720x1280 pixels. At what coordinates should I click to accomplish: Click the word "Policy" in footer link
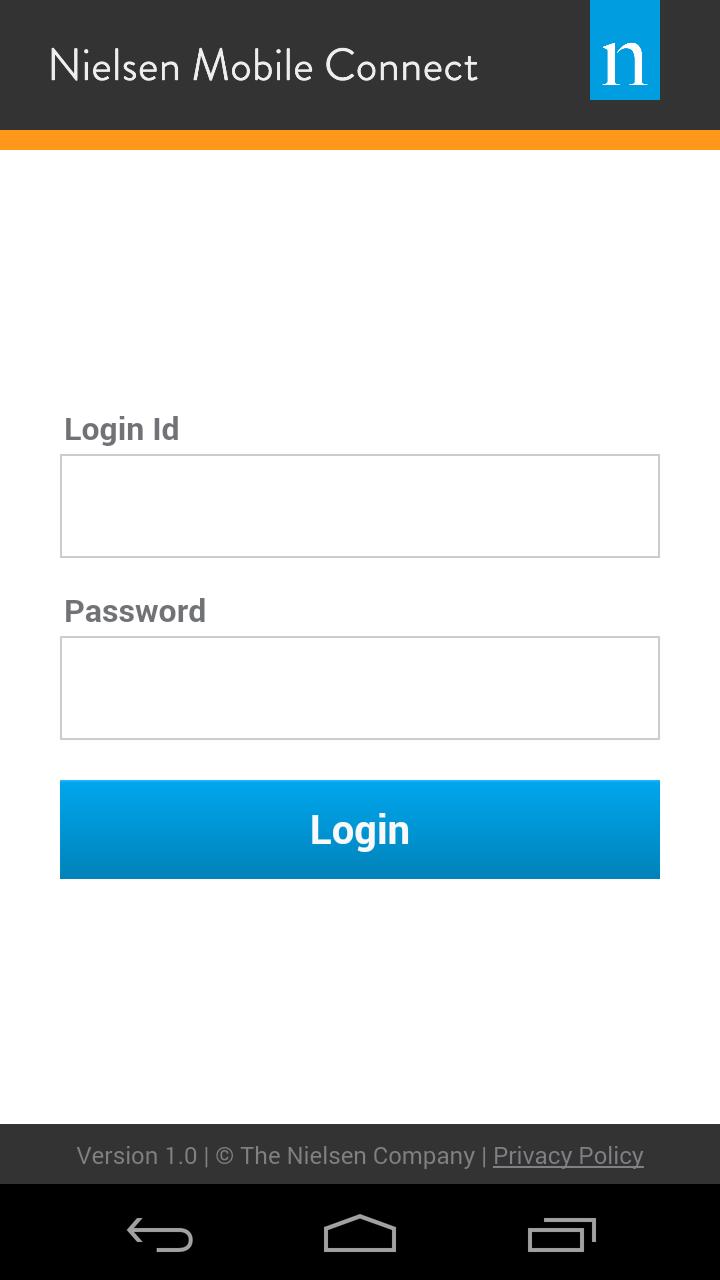(611, 1156)
